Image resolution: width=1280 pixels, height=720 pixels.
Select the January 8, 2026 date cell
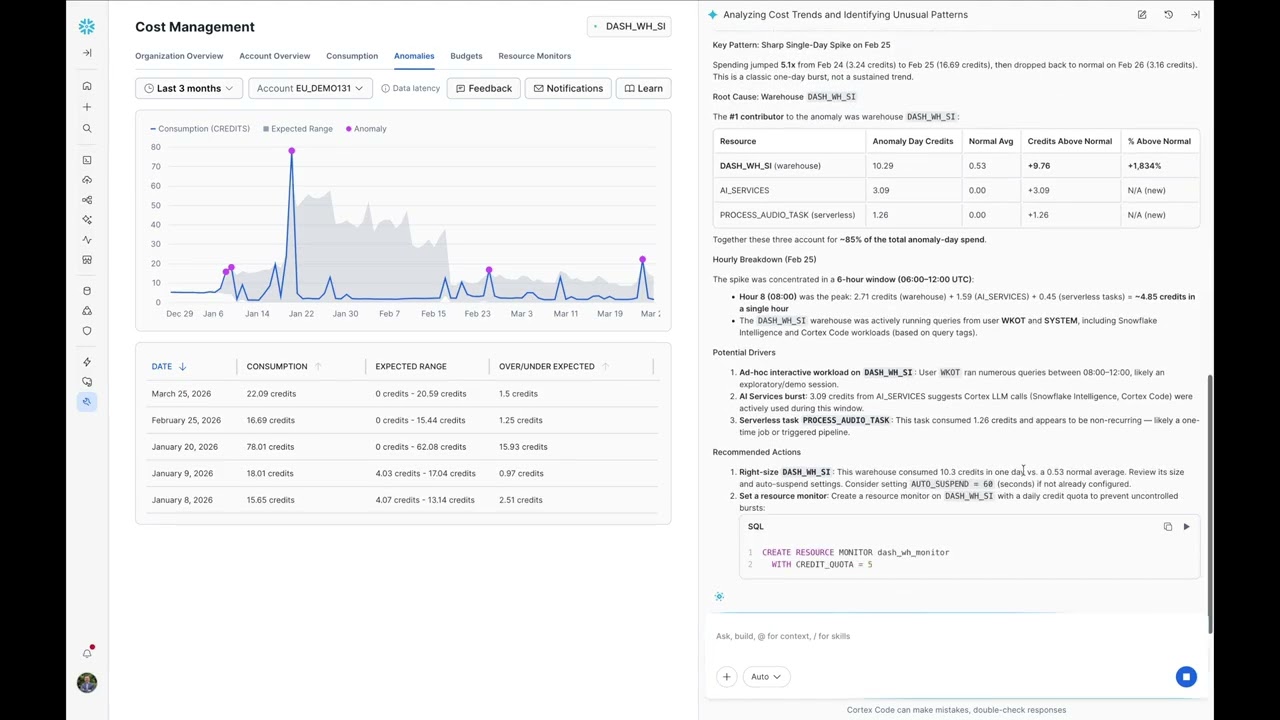(182, 500)
